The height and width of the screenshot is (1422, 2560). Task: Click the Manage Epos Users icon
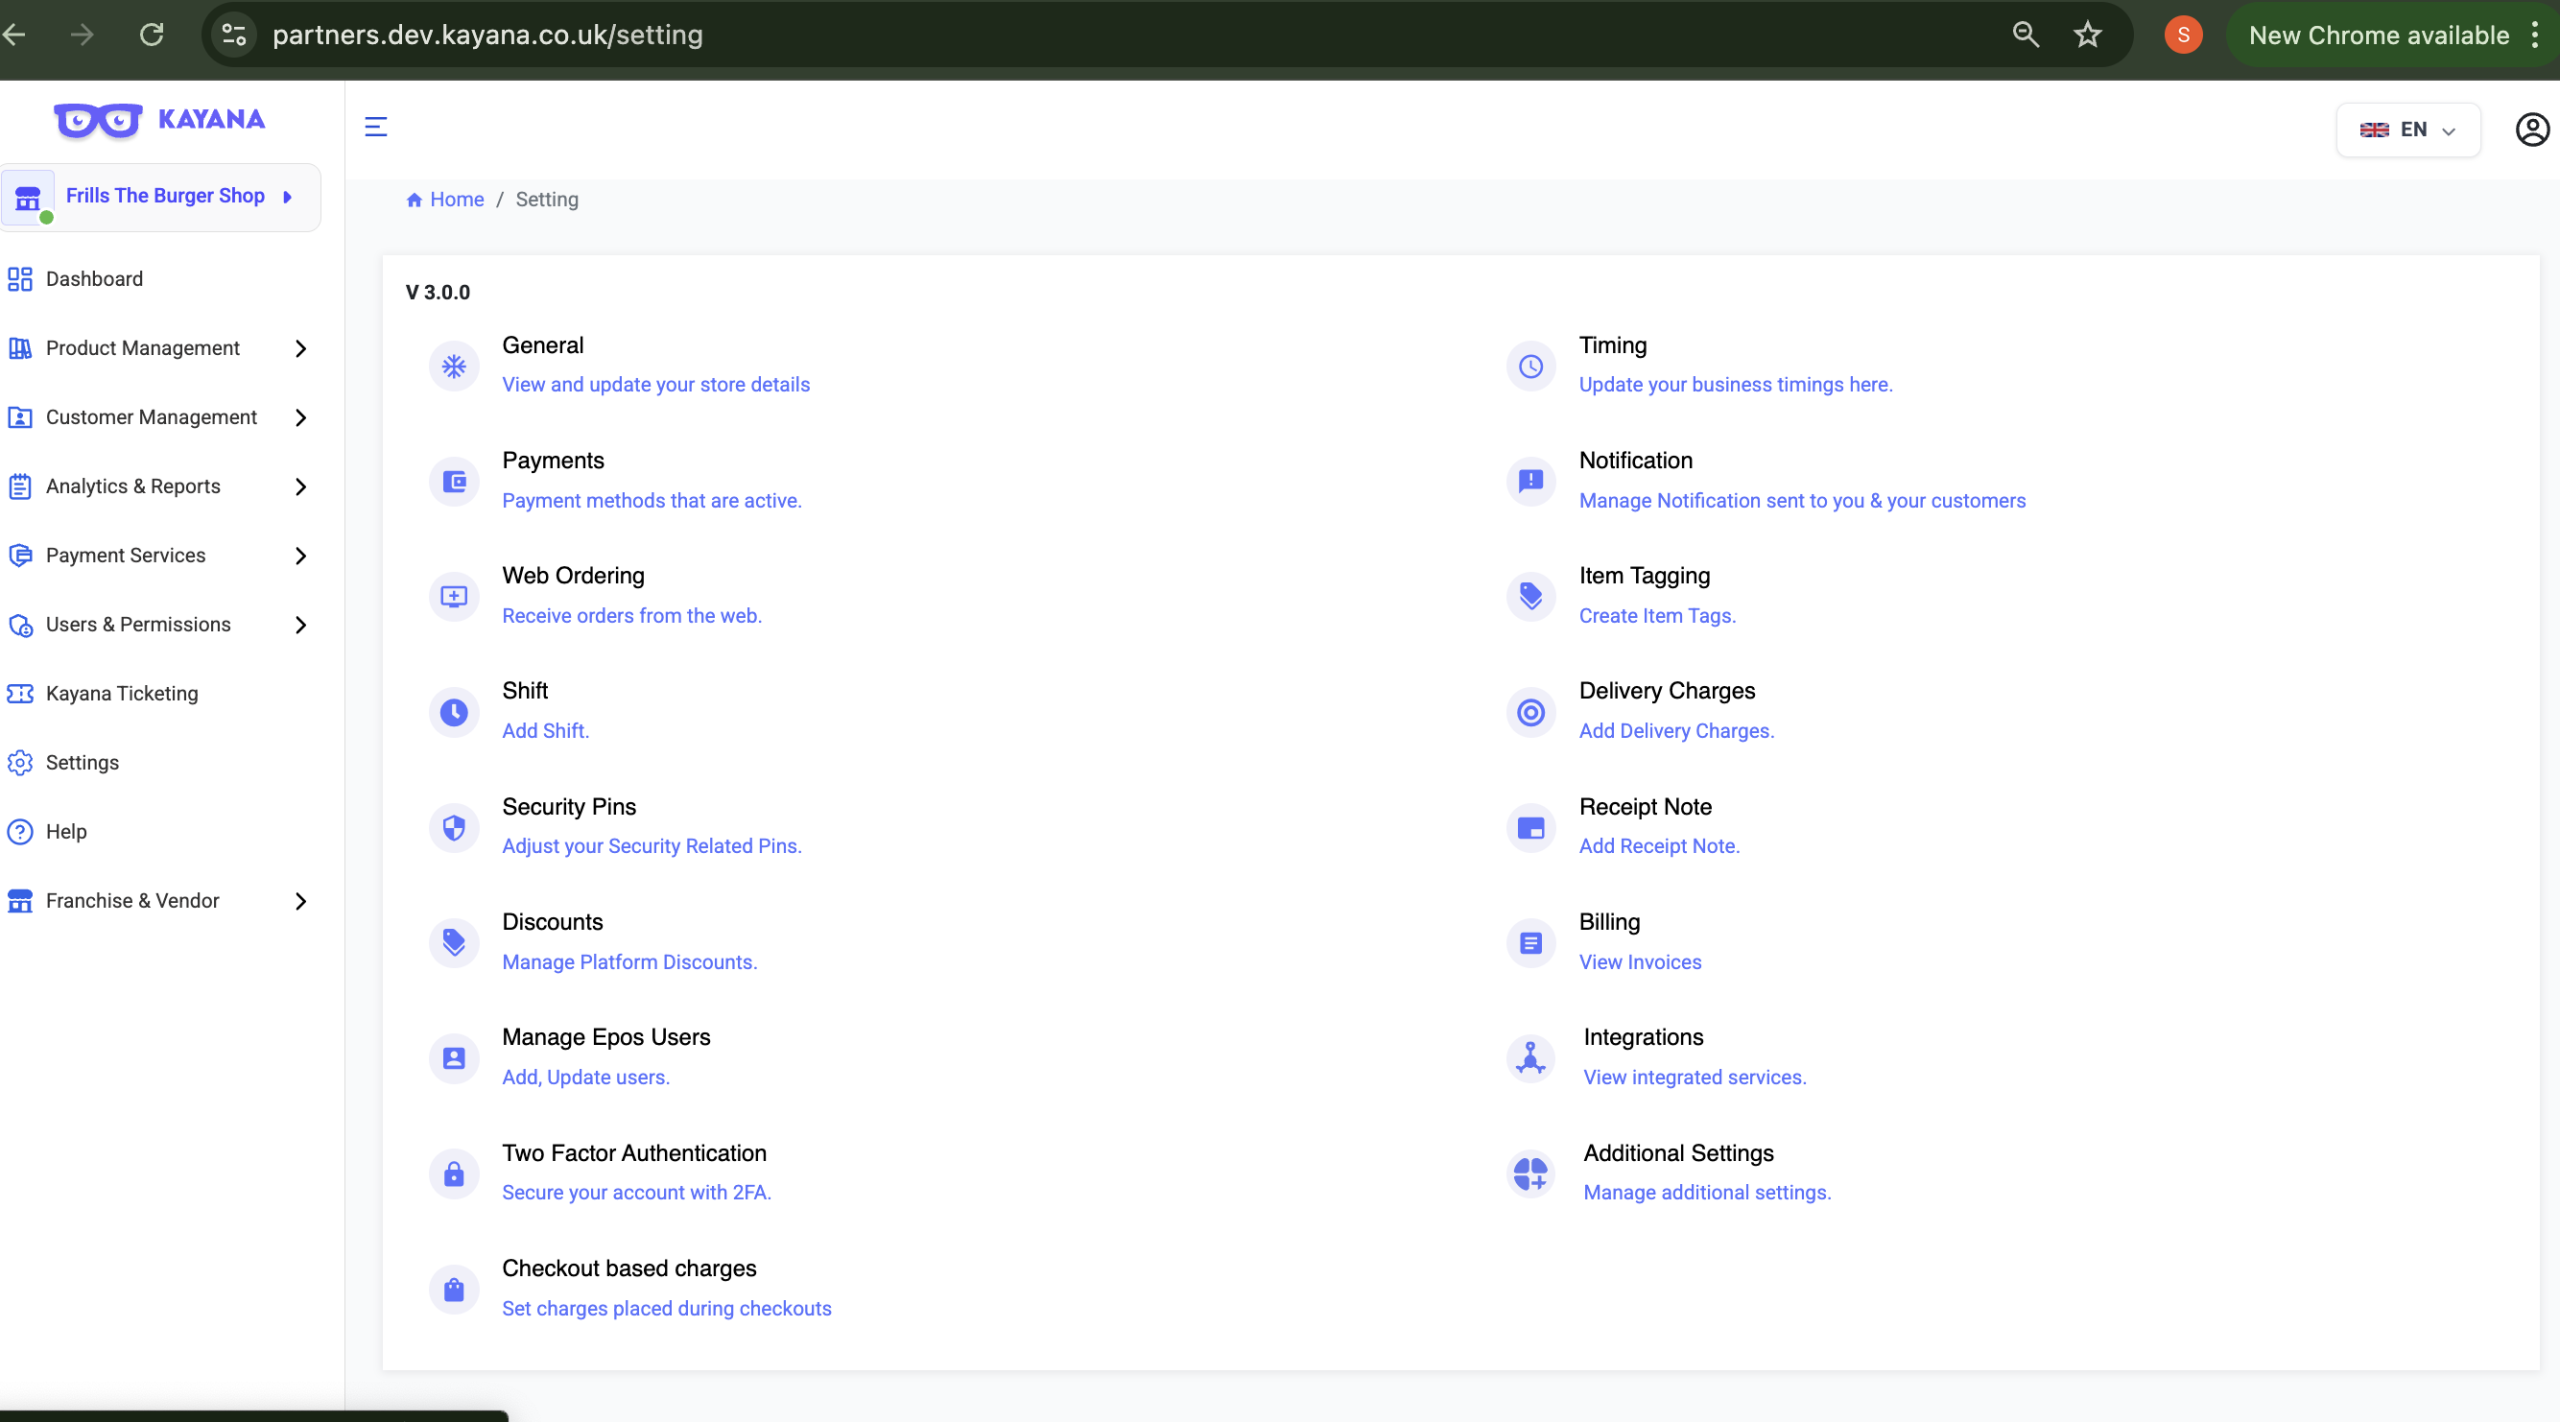point(454,1058)
